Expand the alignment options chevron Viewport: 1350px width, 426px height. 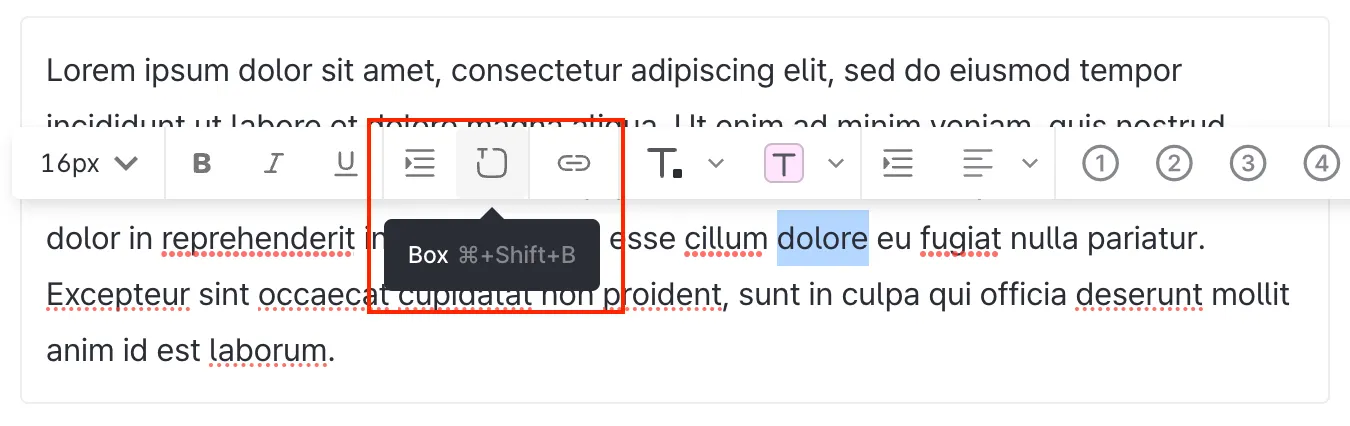[x=1029, y=163]
